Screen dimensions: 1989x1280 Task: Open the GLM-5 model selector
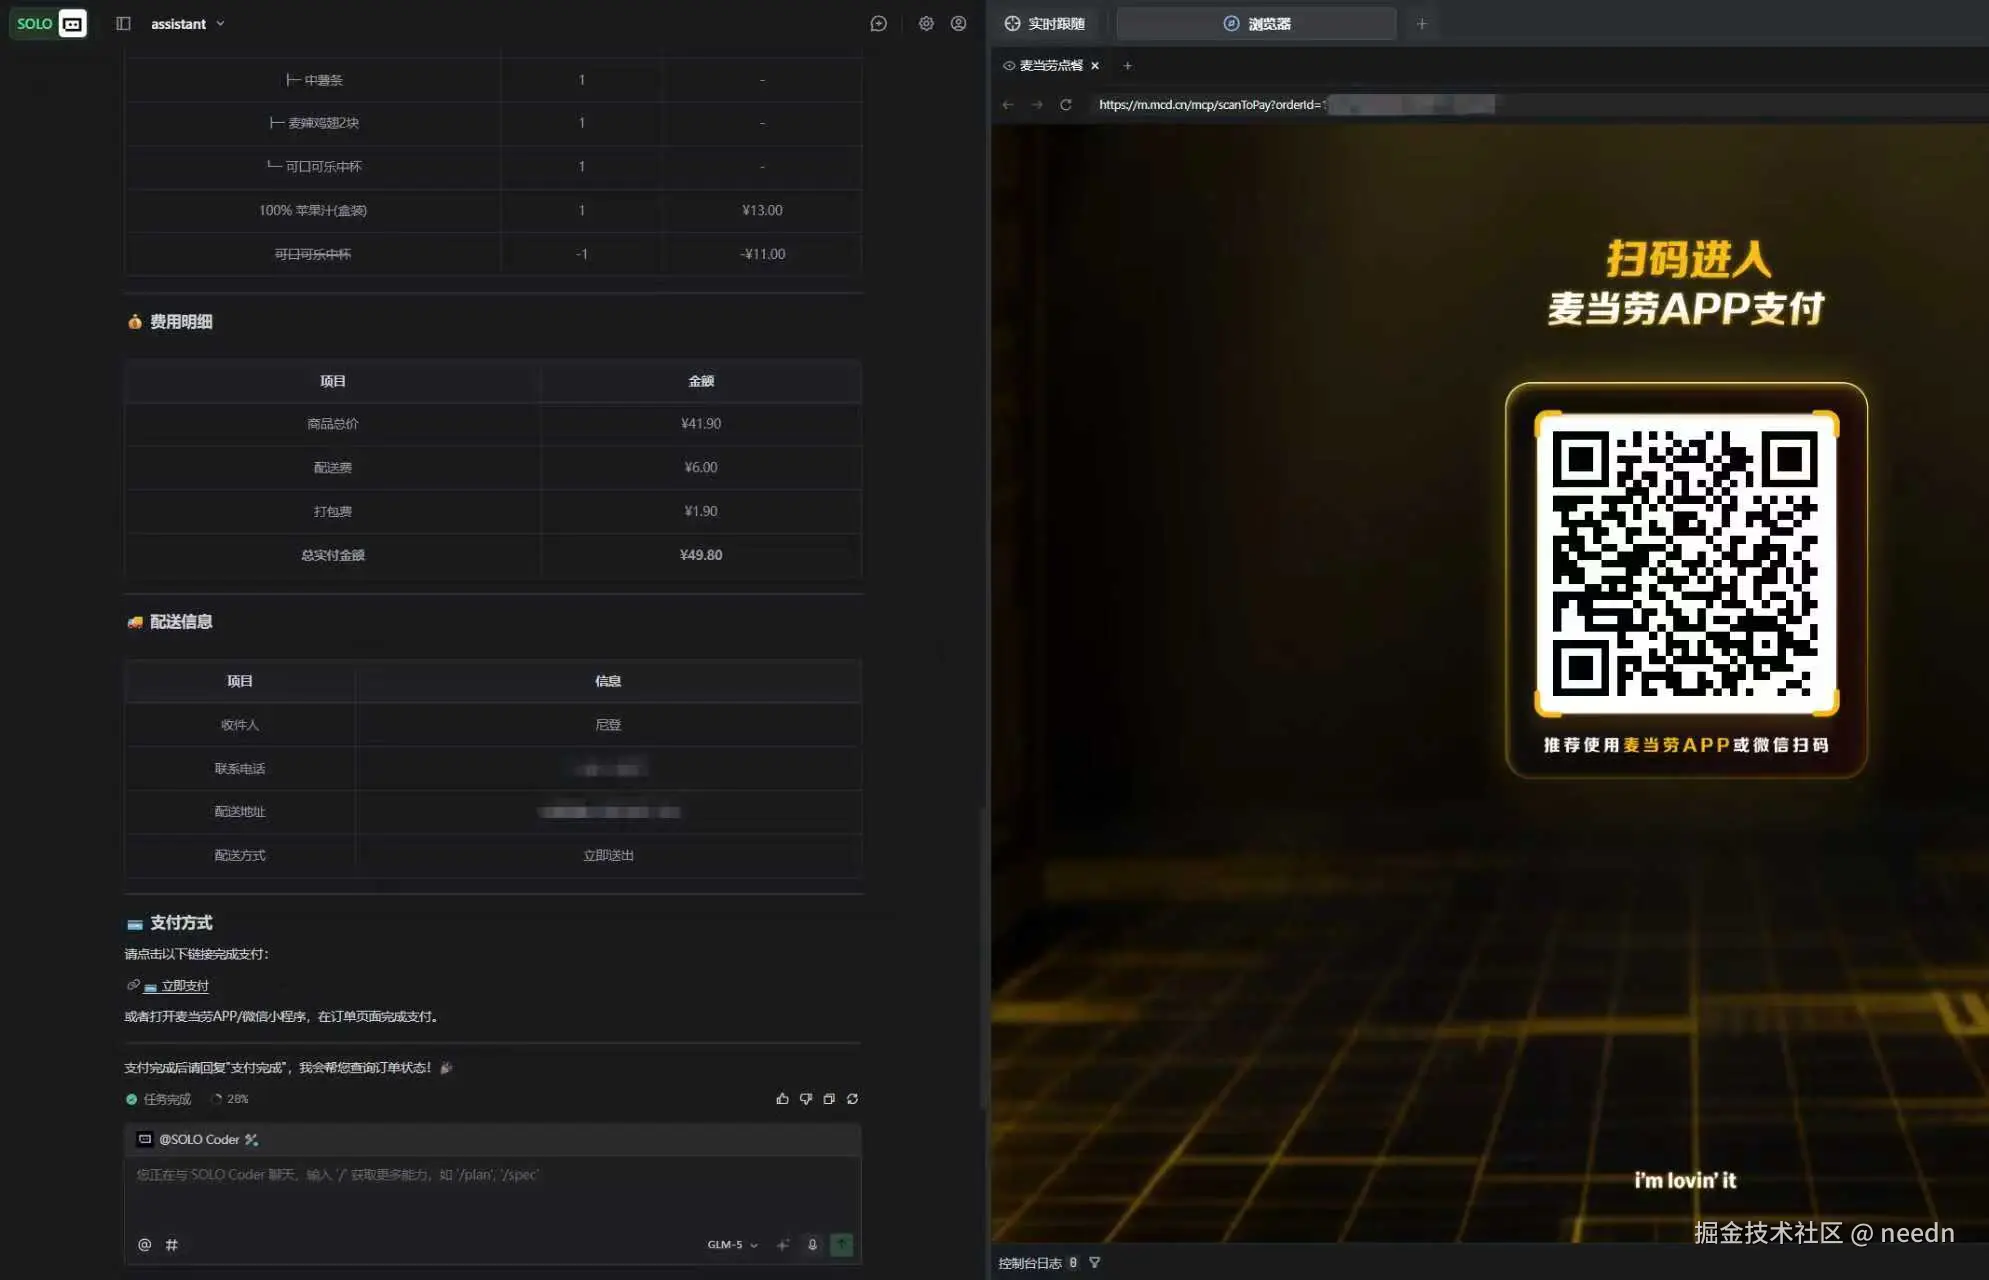(729, 1244)
